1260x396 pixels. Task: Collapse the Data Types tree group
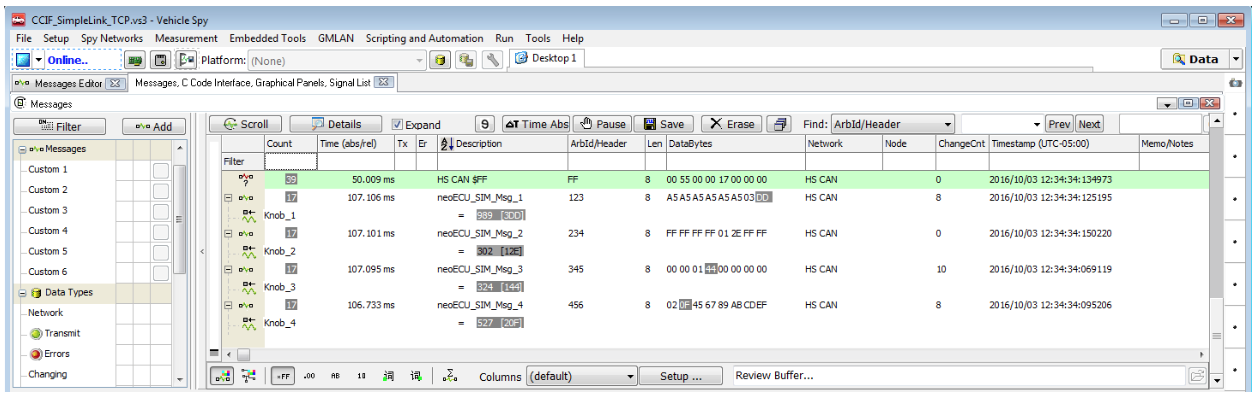click(23, 293)
